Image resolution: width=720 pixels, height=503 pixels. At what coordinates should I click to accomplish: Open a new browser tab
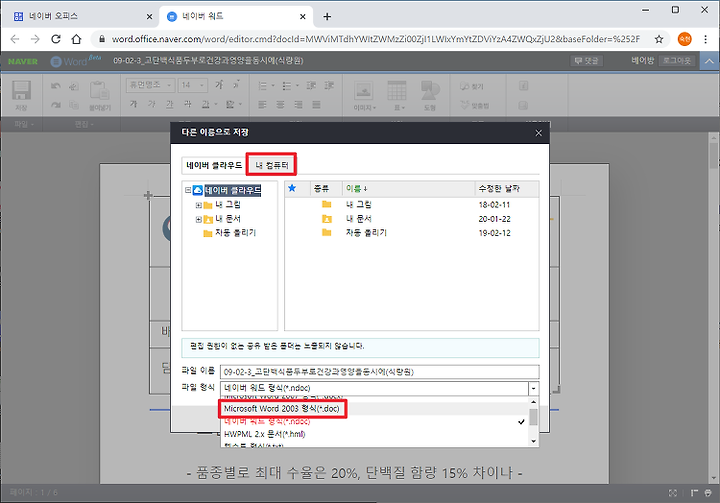click(327, 17)
